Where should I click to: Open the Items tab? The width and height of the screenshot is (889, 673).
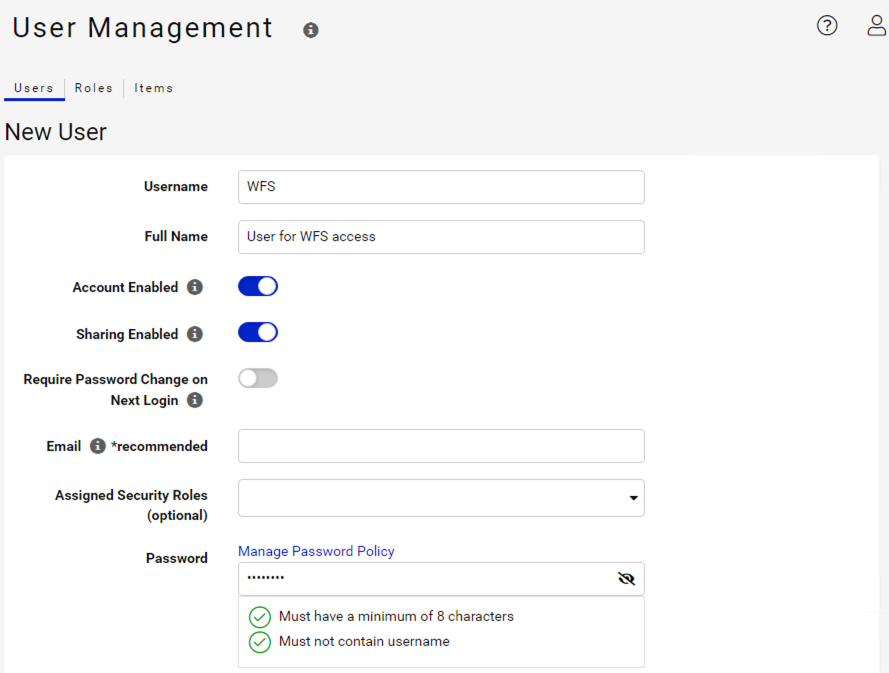point(153,88)
